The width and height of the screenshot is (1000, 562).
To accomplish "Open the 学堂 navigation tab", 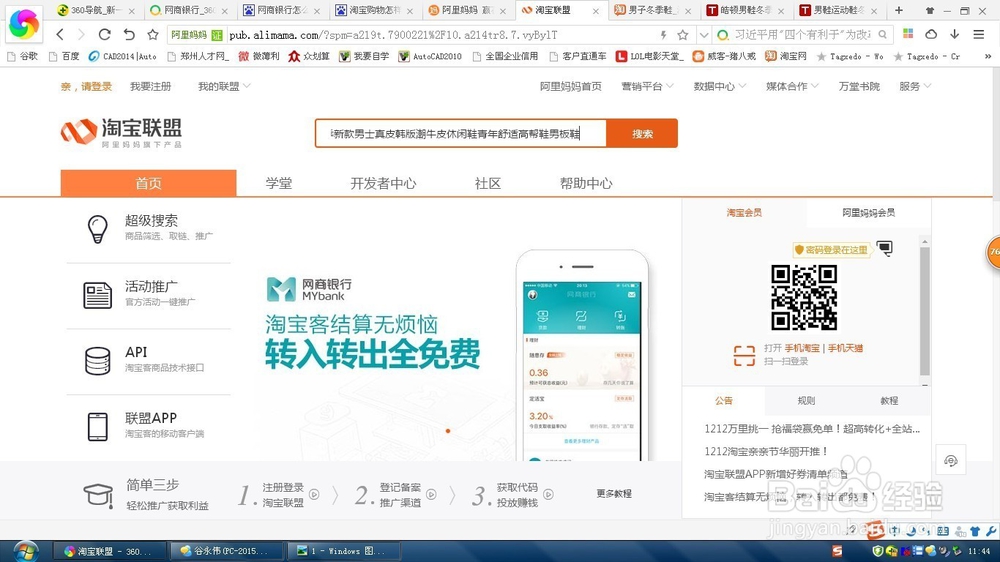I will pos(279,183).
